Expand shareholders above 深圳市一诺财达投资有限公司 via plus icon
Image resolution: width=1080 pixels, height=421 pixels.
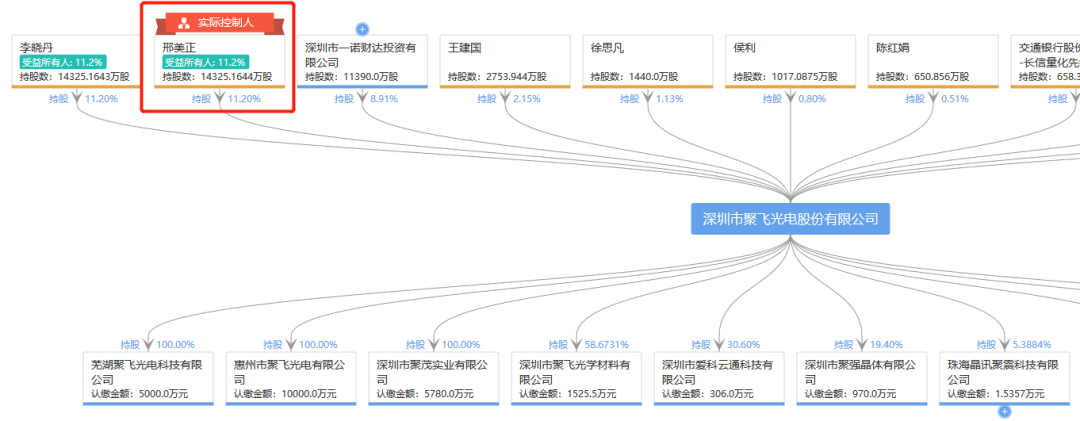(x=362, y=29)
